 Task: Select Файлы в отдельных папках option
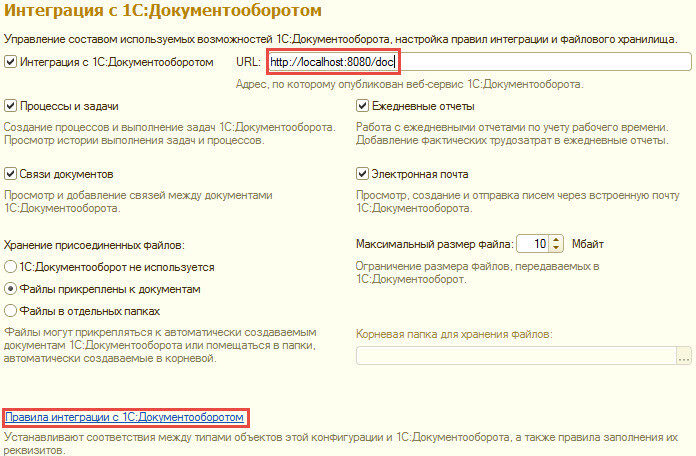coord(10,310)
